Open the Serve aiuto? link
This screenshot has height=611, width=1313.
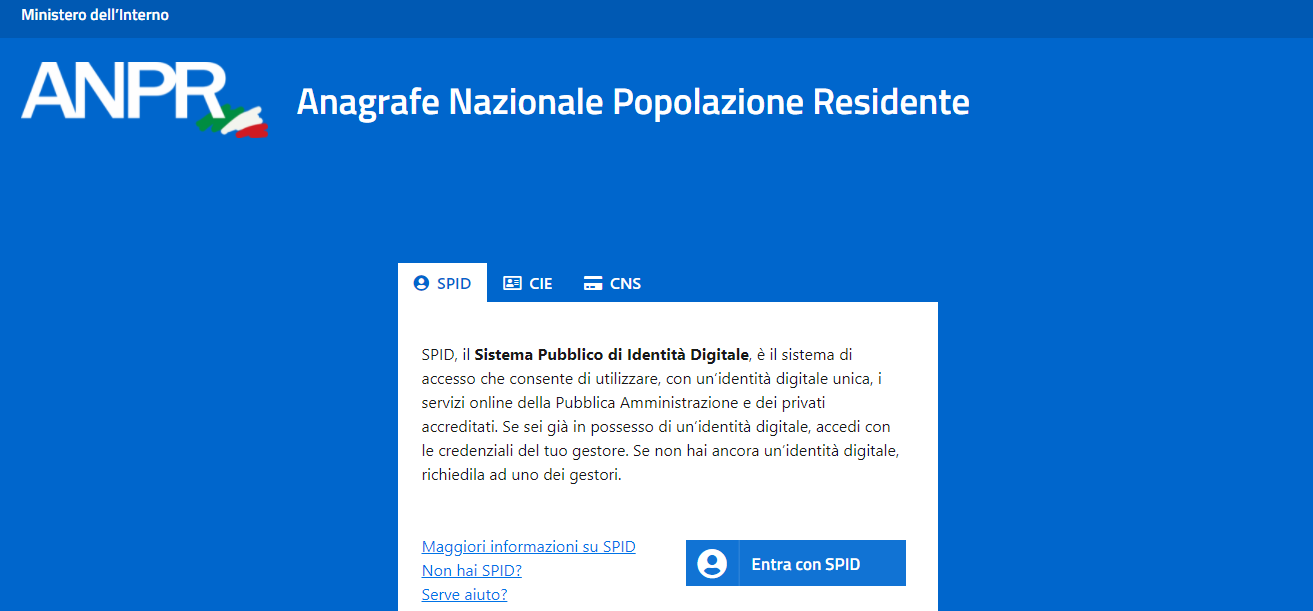464,595
